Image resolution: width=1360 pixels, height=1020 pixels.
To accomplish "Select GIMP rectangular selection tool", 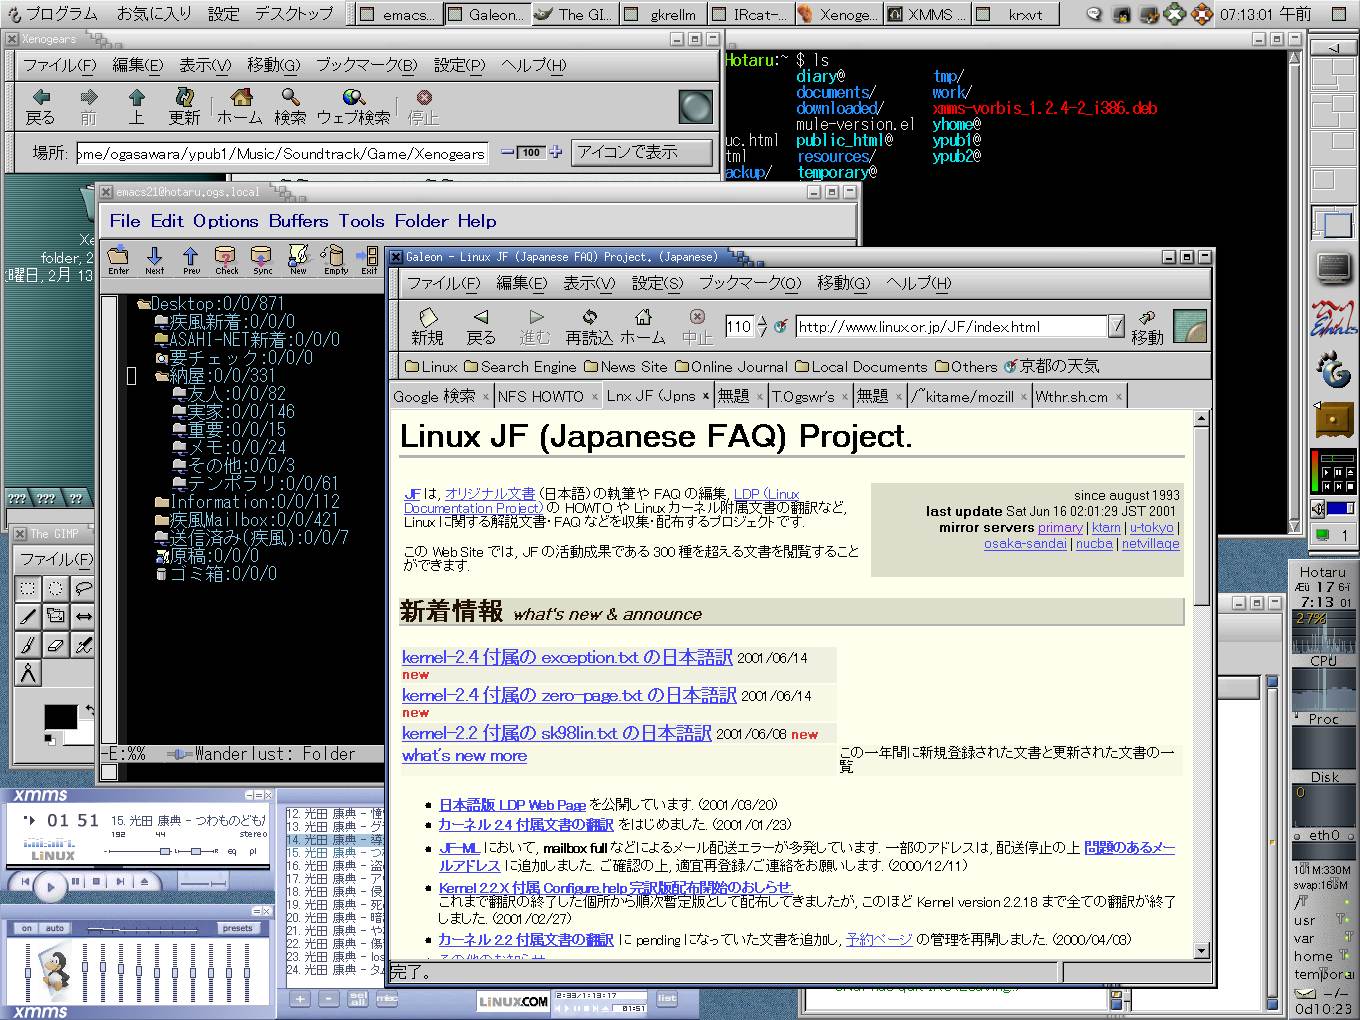I will click(x=28, y=589).
